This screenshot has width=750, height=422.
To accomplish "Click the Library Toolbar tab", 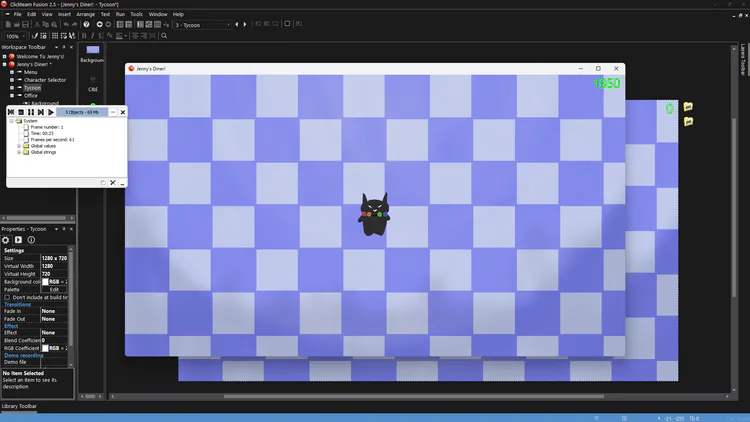I will 19,406.
